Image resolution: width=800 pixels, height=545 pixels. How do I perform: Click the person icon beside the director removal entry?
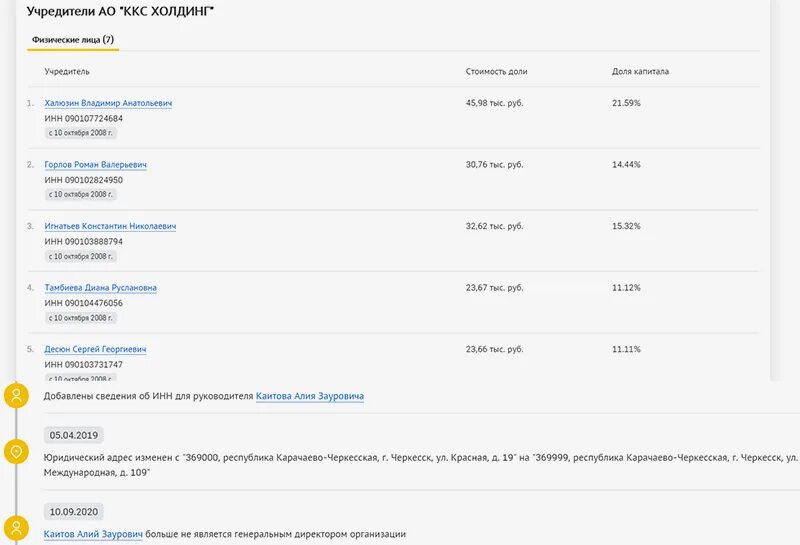pos(16,528)
